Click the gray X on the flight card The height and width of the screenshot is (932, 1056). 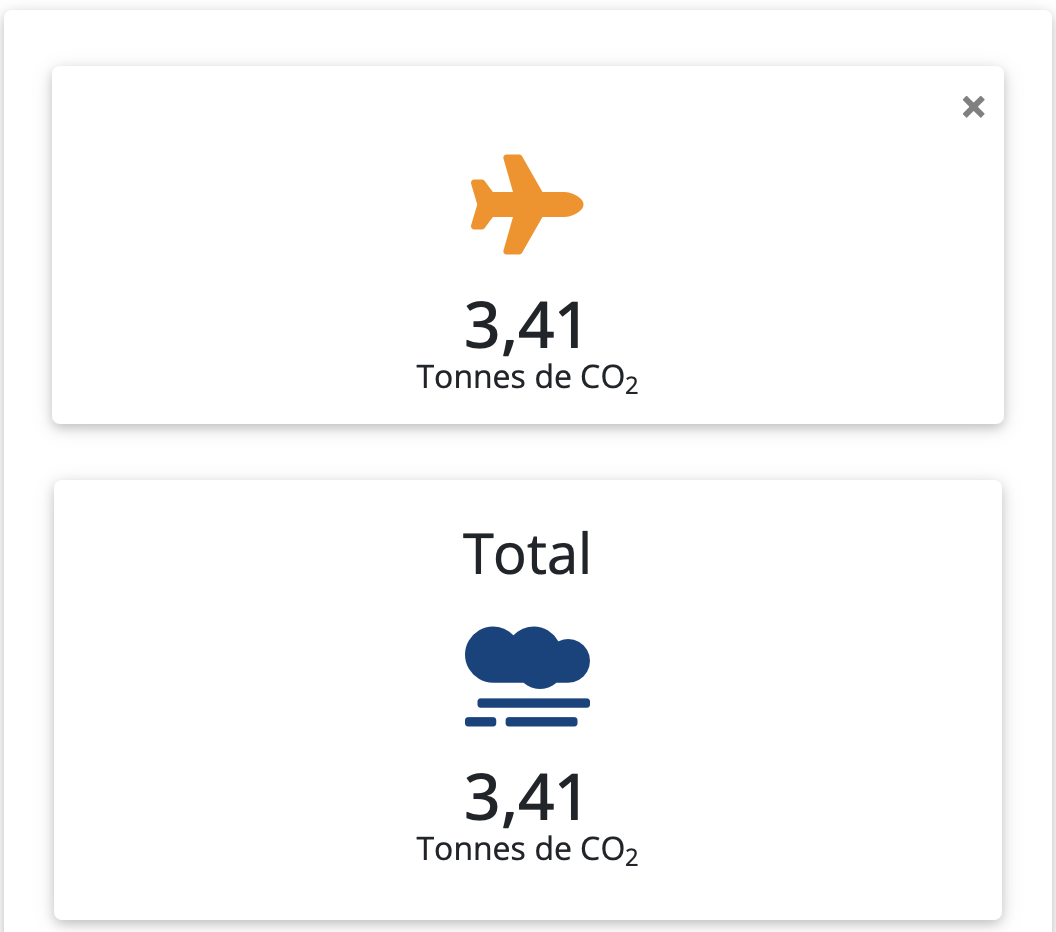(973, 107)
